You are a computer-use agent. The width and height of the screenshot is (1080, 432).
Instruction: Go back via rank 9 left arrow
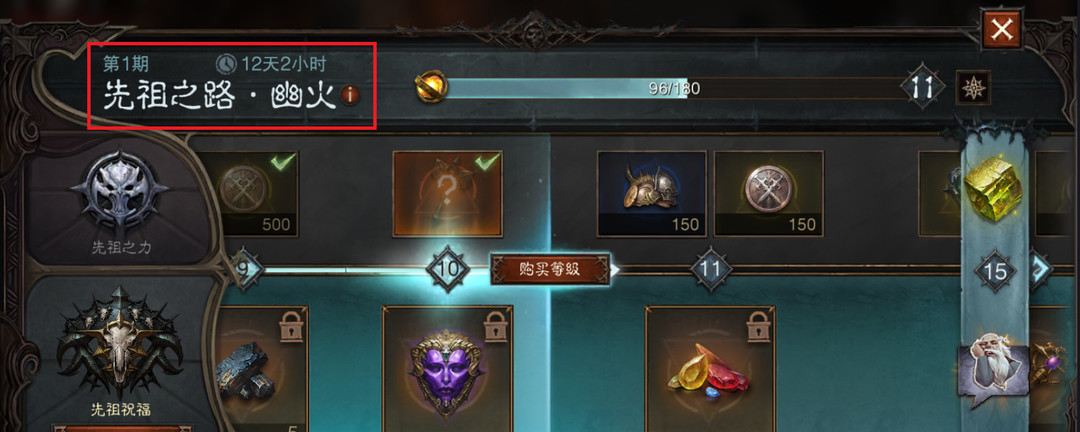click(245, 269)
